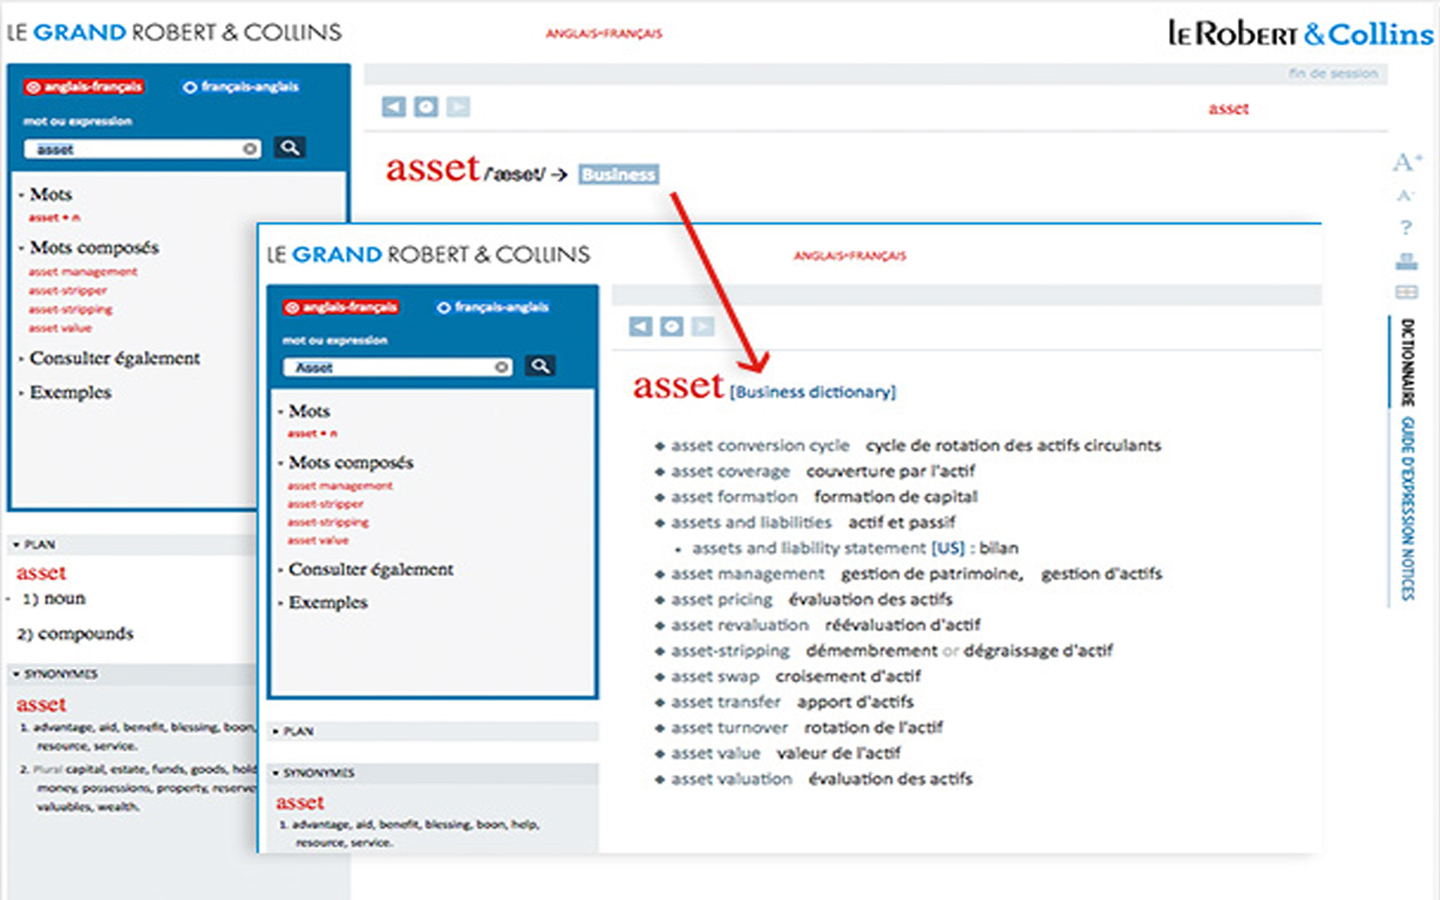The width and height of the screenshot is (1440, 900).
Task: Click the 'asset • n' entry in the rear window
Action: [x=54, y=217]
